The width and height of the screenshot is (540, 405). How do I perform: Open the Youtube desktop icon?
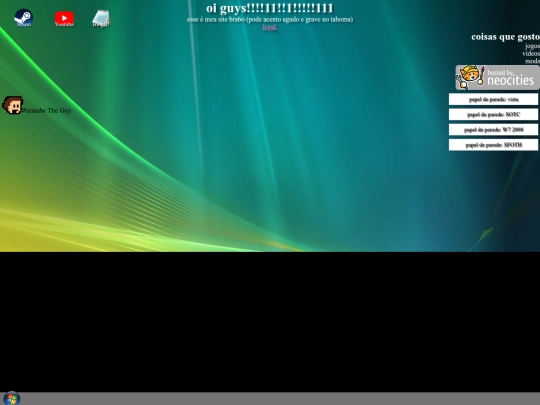(x=64, y=19)
